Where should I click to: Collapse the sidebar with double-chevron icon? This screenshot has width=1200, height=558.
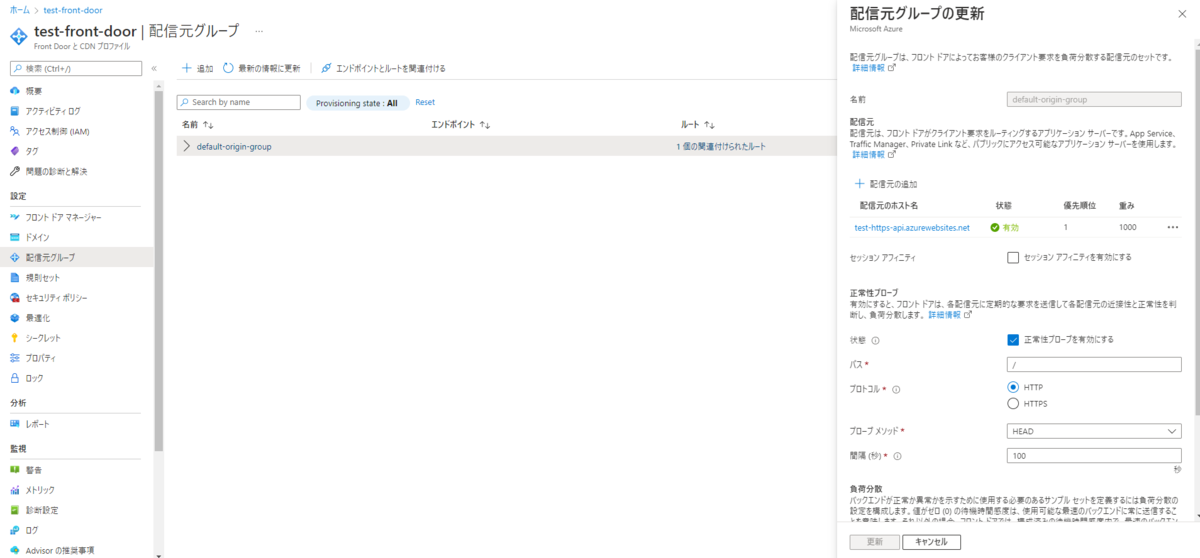155,68
